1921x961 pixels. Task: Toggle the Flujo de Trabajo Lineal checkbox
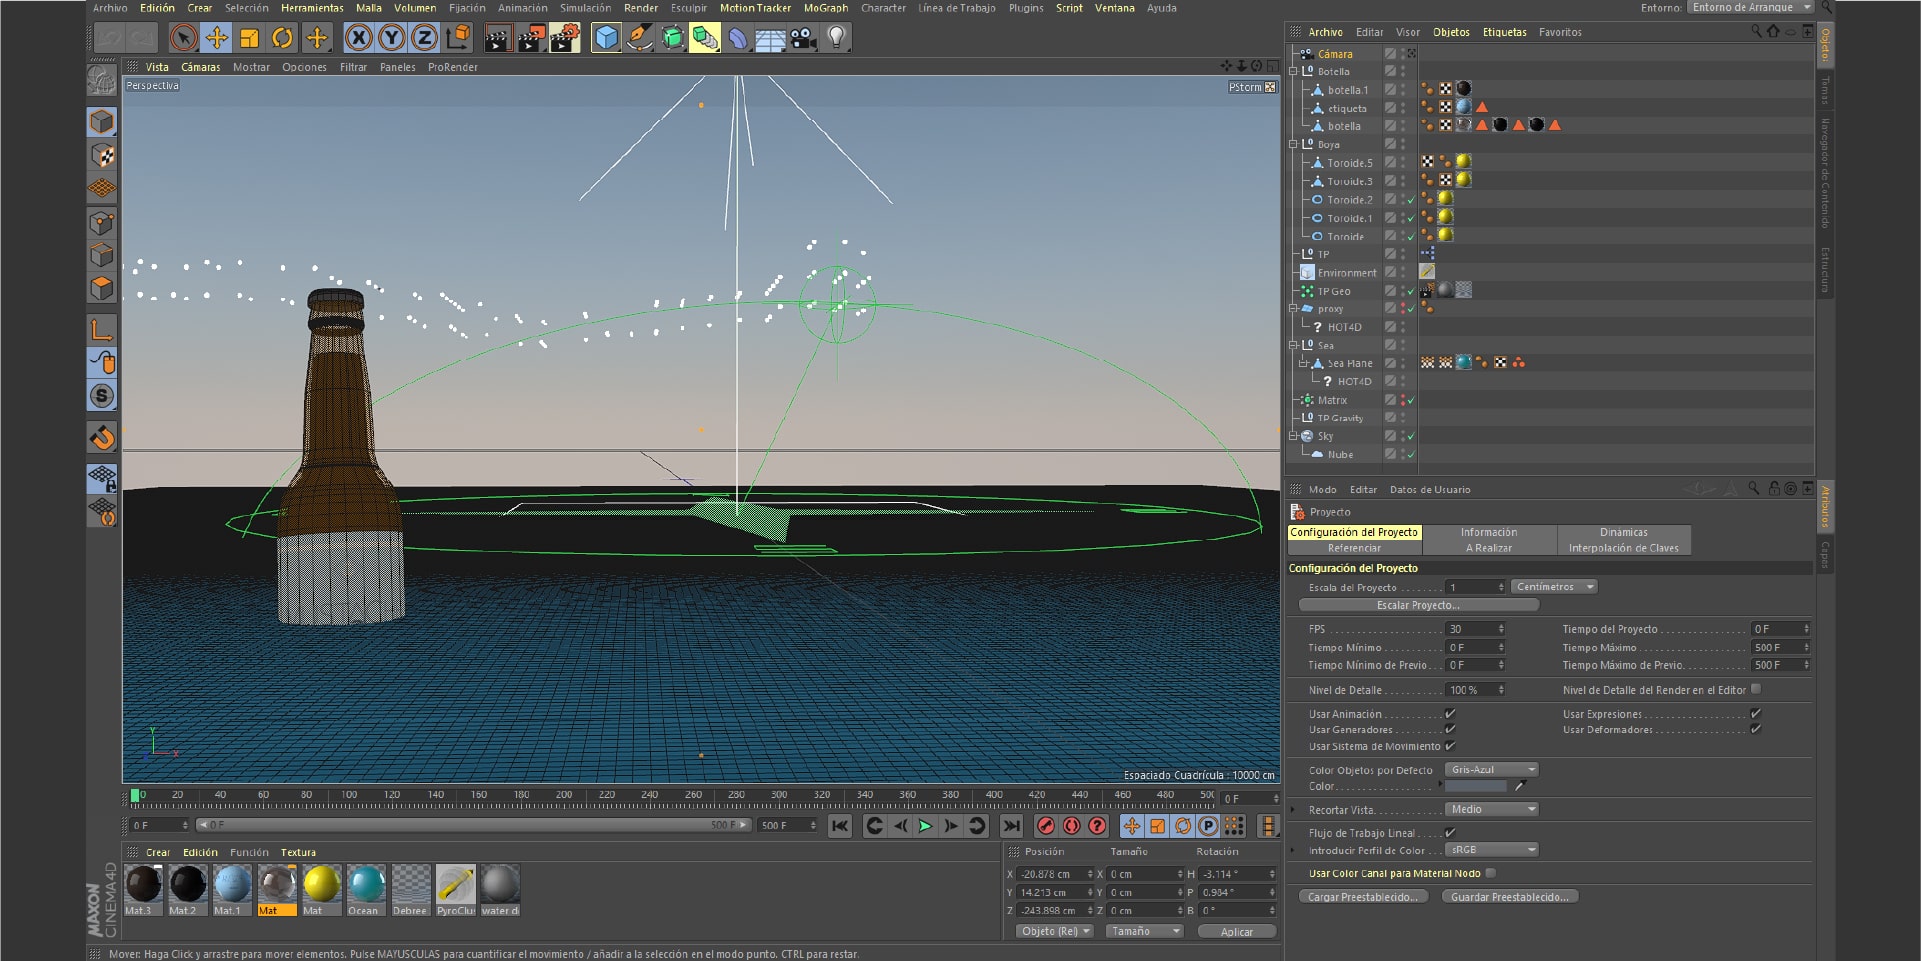tap(1449, 832)
